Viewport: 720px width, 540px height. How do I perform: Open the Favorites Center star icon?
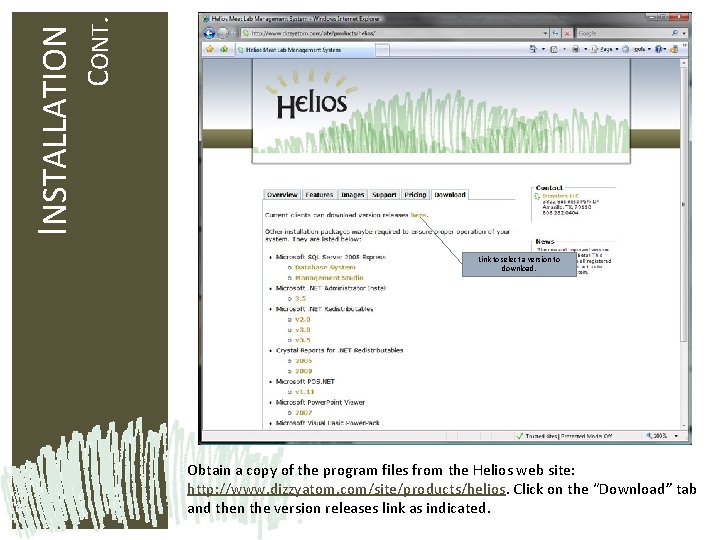[x=210, y=49]
